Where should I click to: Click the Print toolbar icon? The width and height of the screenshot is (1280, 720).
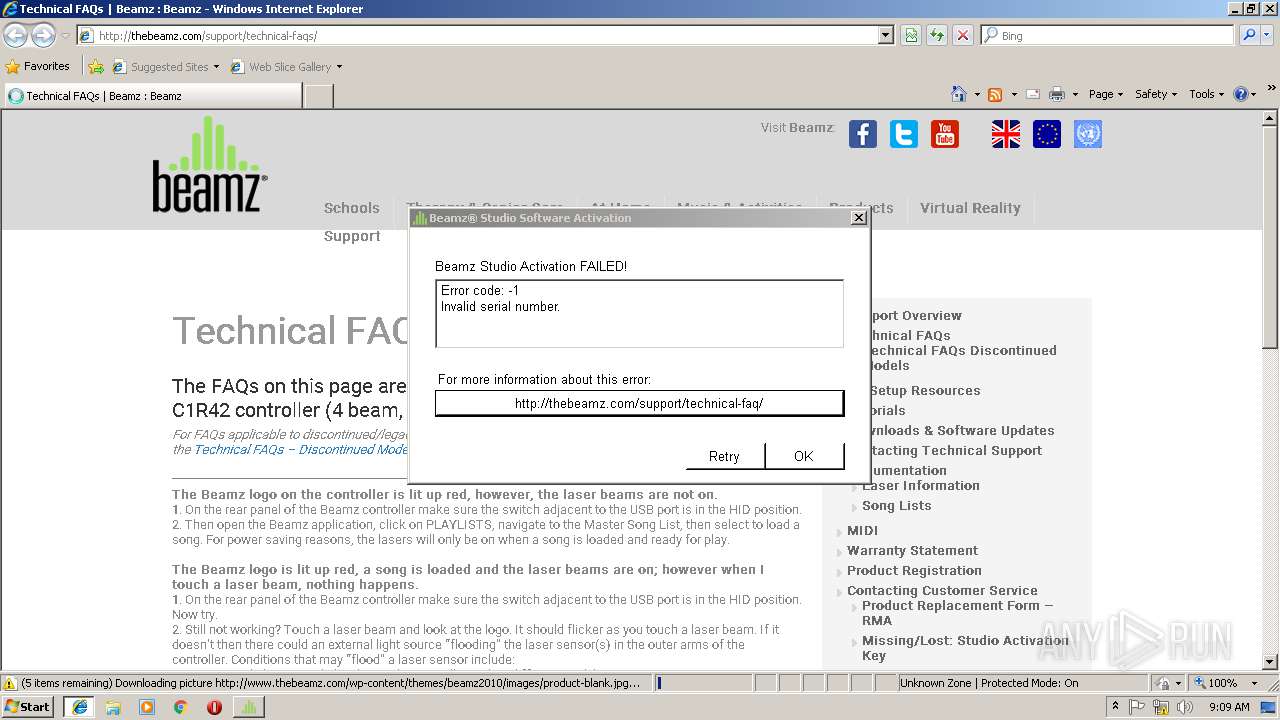point(1057,94)
